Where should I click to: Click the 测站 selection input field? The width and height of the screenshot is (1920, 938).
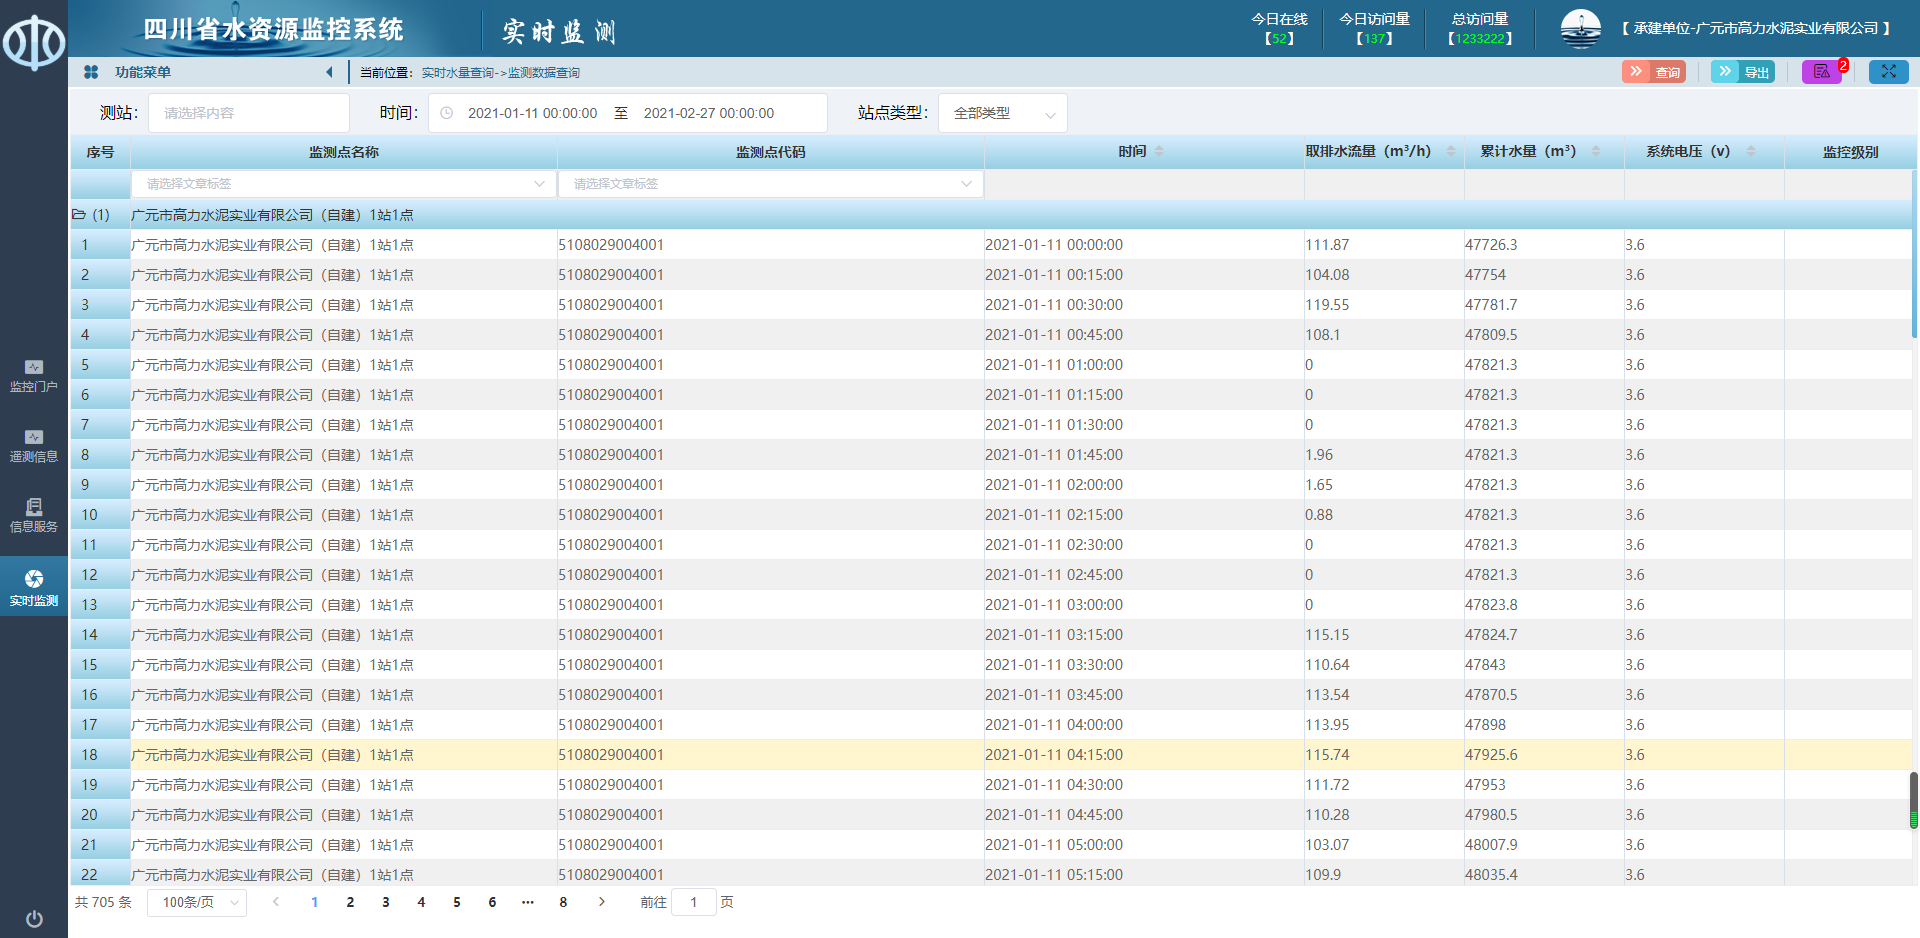249,113
